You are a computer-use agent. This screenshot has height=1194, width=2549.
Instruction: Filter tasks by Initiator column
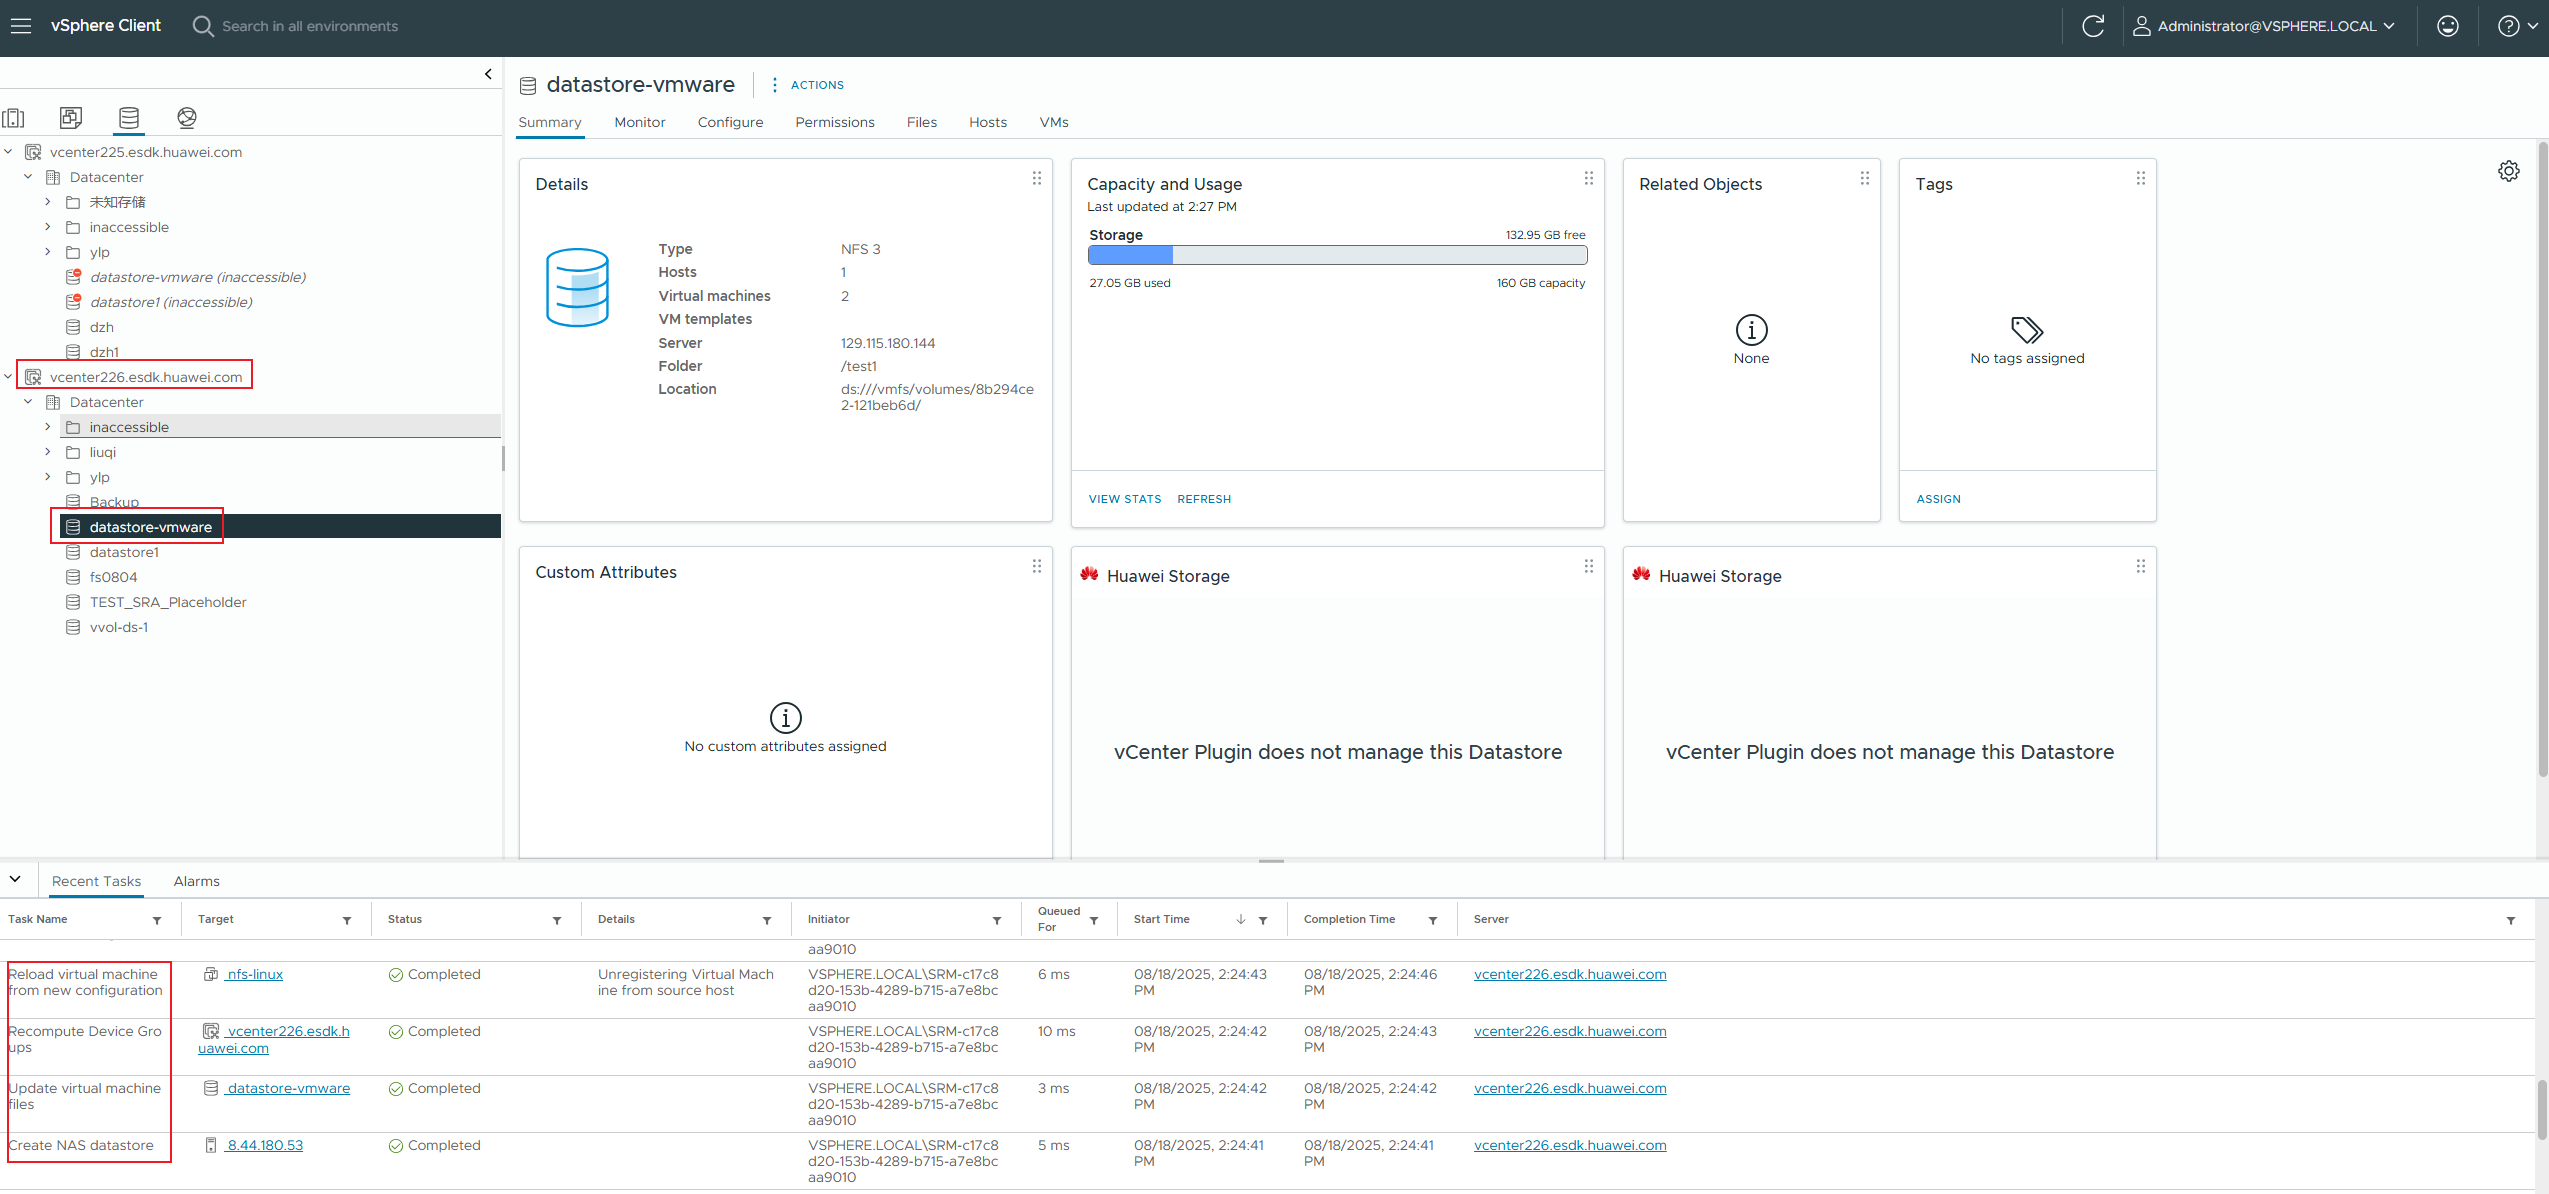click(x=997, y=920)
